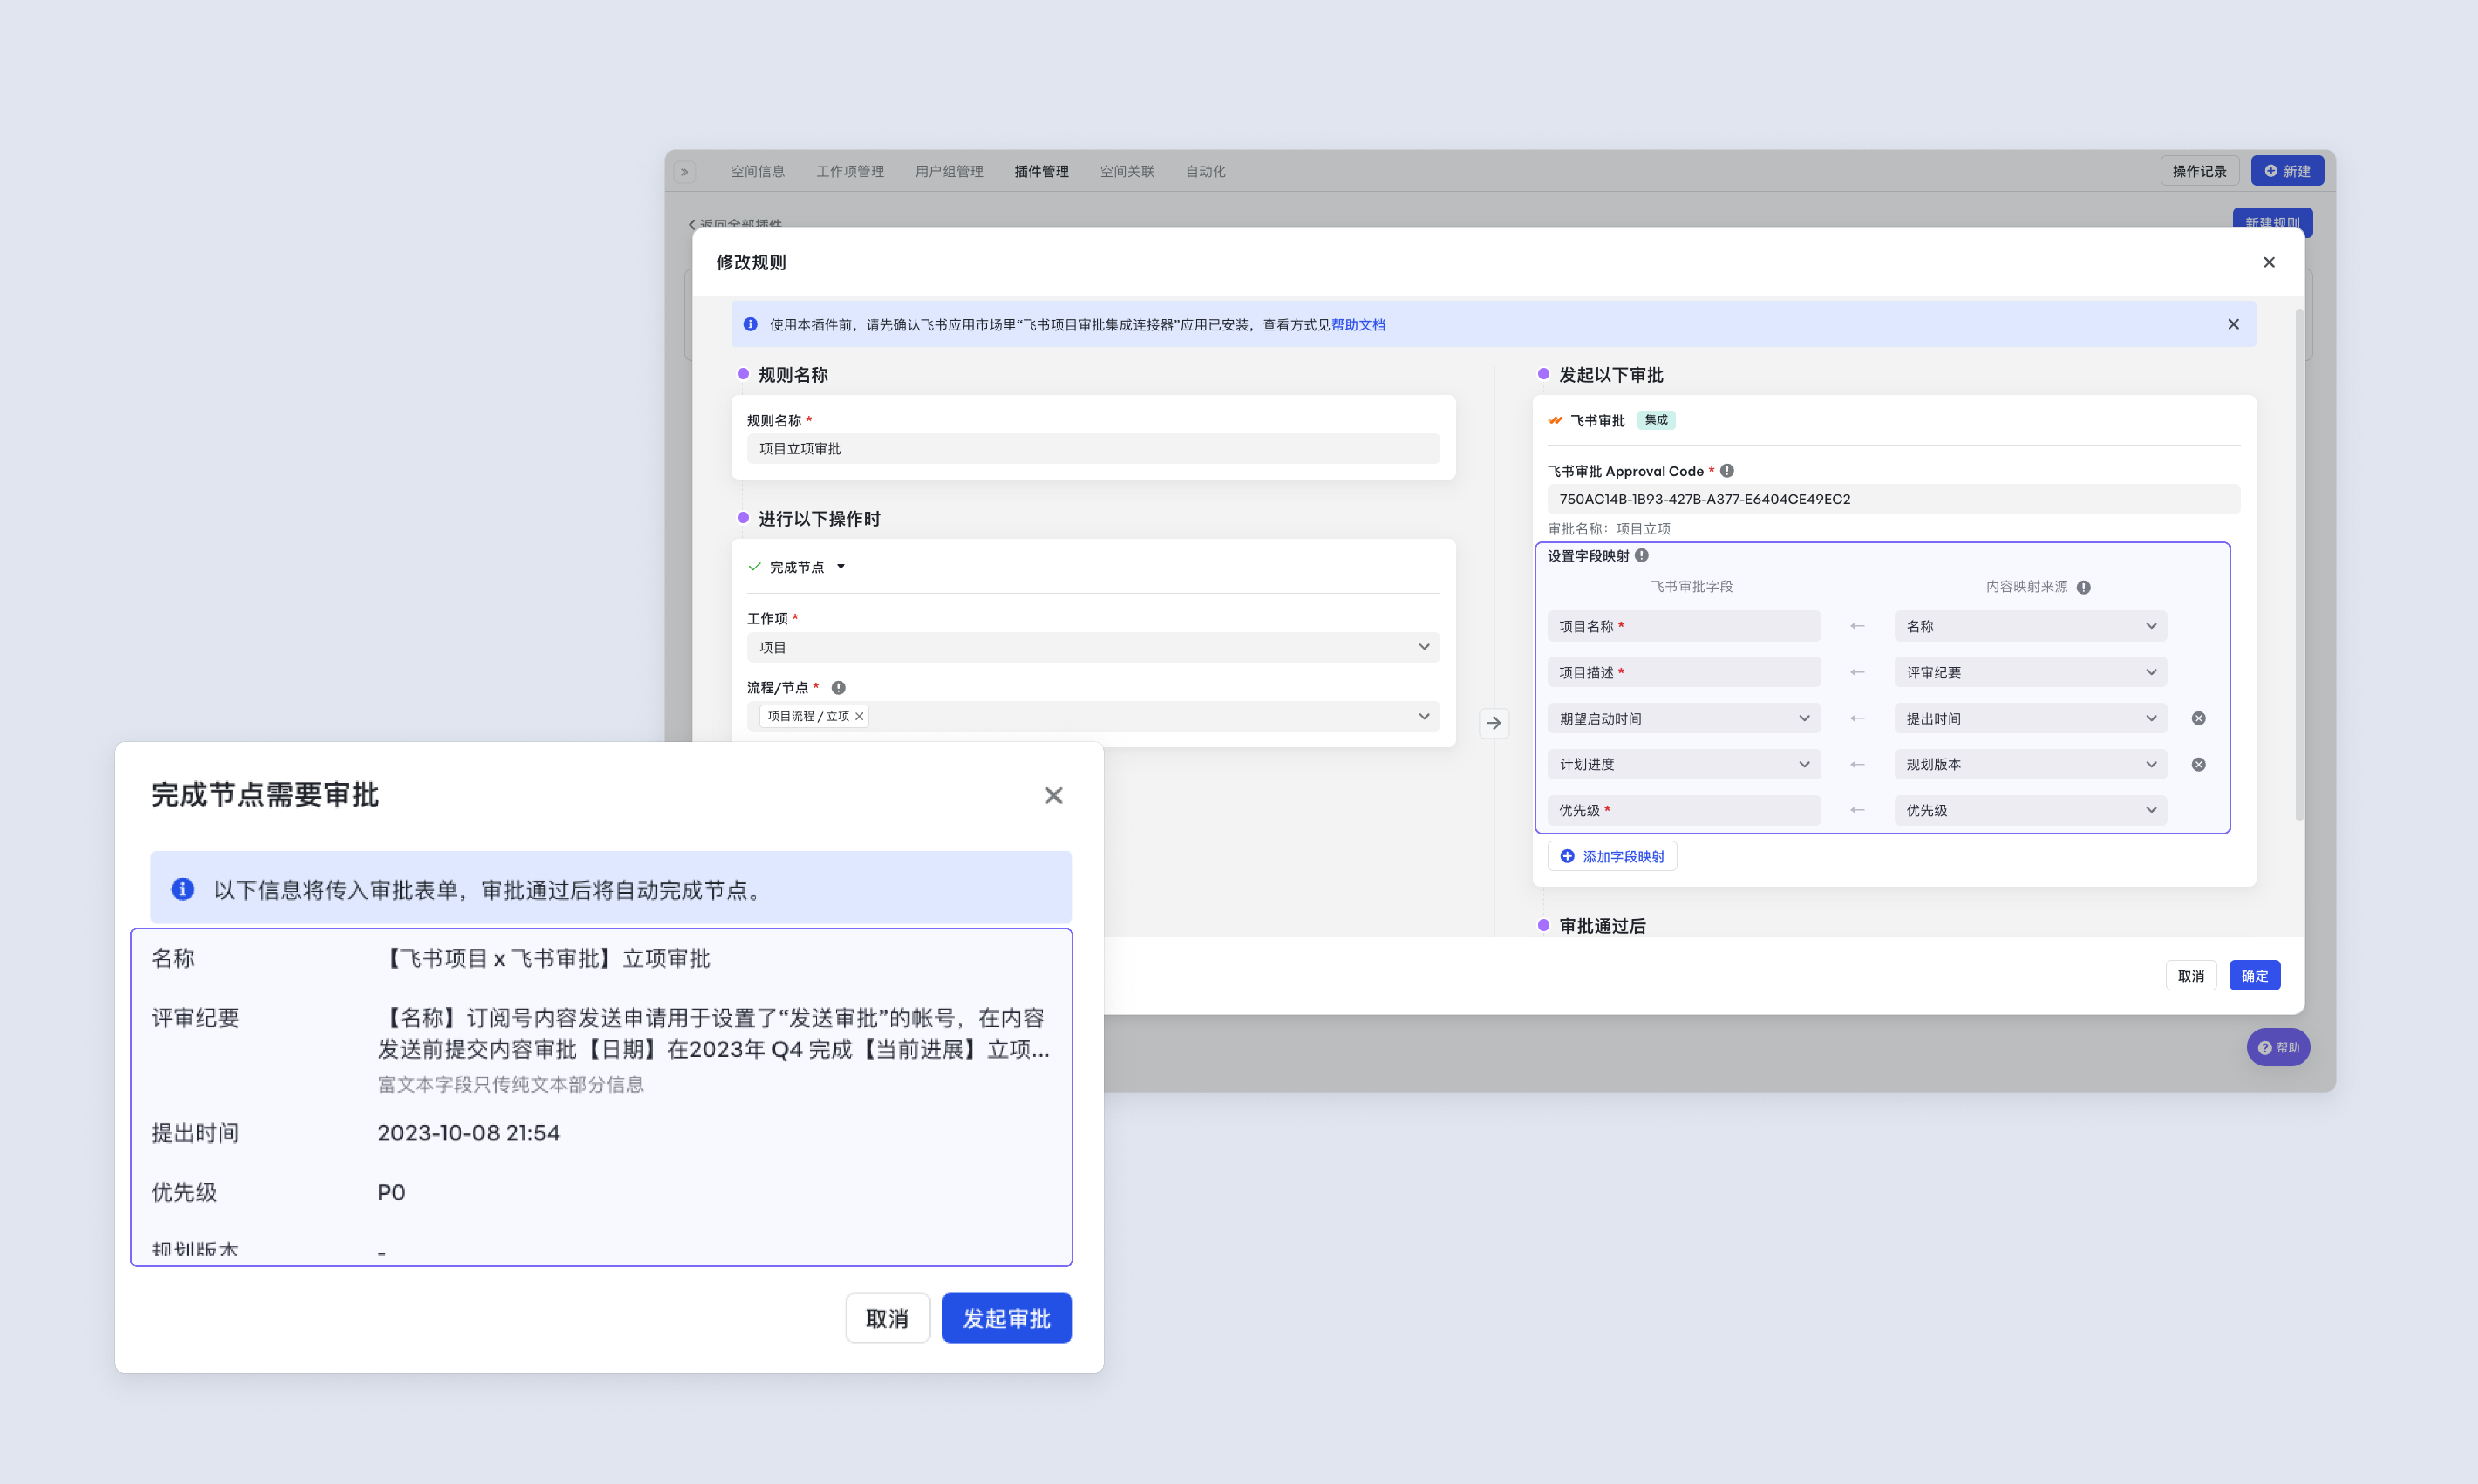The height and width of the screenshot is (1484, 2478).
Task: Click the info icon beside 内容映射来源
Action: (x=2084, y=587)
